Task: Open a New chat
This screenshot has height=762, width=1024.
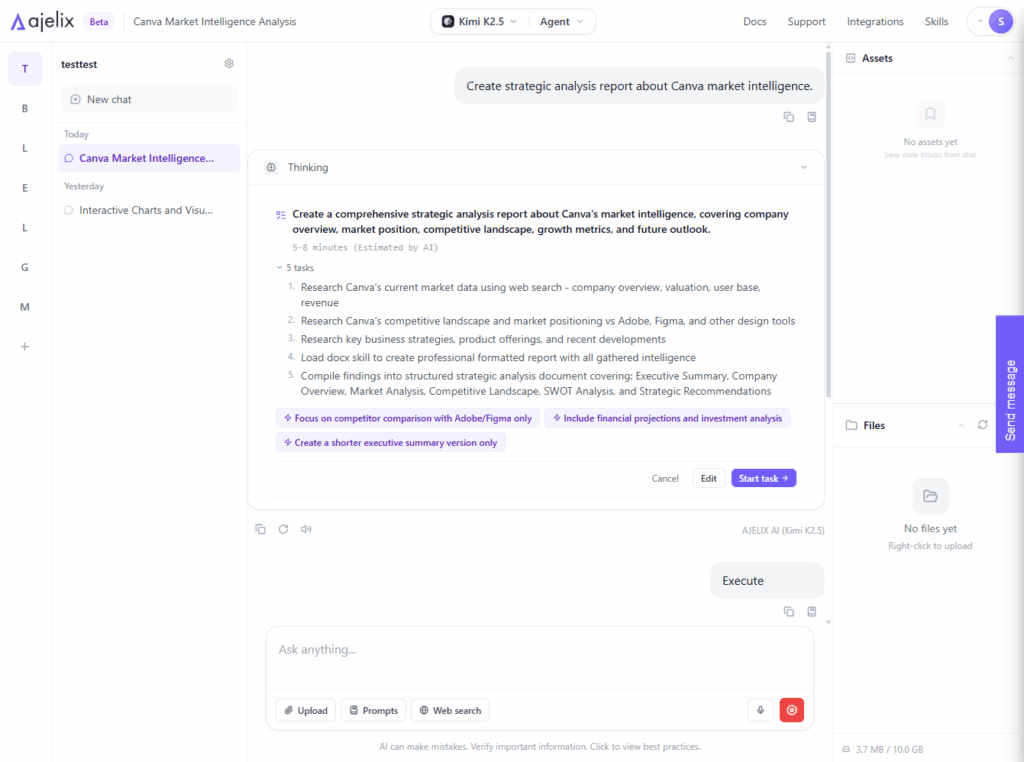Action: pyautogui.click(x=148, y=98)
